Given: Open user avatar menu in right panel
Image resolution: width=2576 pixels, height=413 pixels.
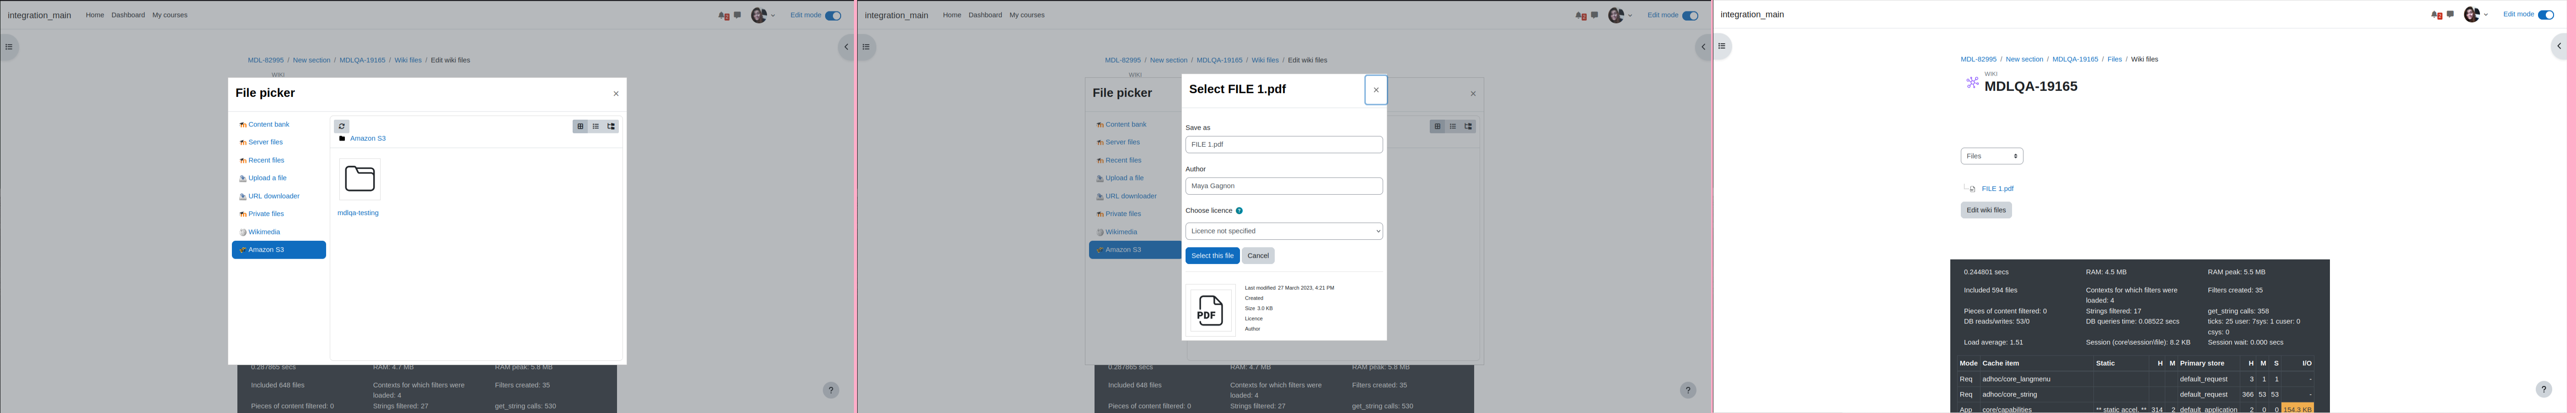Looking at the screenshot, I should 2476,14.
